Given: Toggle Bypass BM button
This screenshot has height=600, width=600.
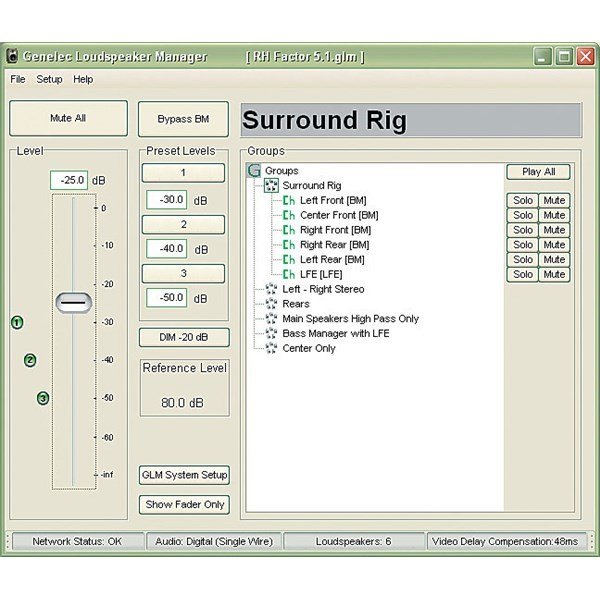Looking at the screenshot, I should pyautogui.click(x=183, y=119).
